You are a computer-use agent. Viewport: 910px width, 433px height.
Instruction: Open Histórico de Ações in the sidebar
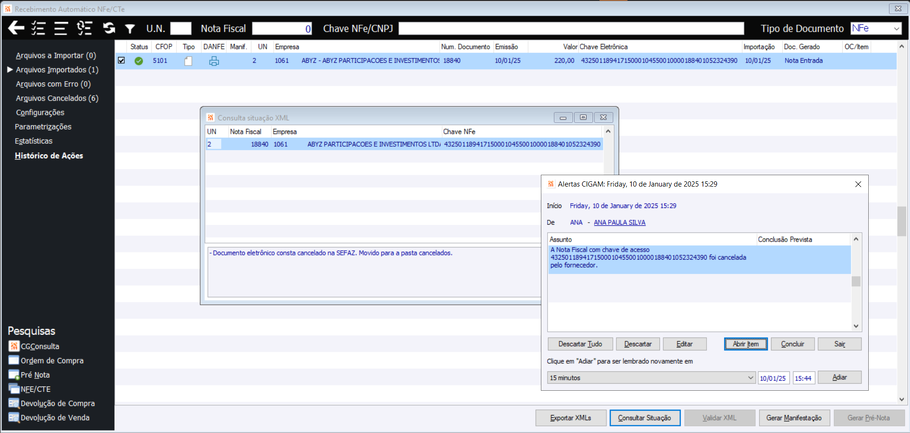(x=49, y=156)
